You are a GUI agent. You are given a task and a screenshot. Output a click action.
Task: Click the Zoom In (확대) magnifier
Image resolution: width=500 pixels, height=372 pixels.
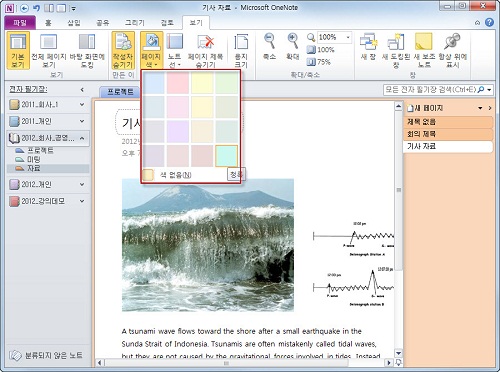(293, 47)
